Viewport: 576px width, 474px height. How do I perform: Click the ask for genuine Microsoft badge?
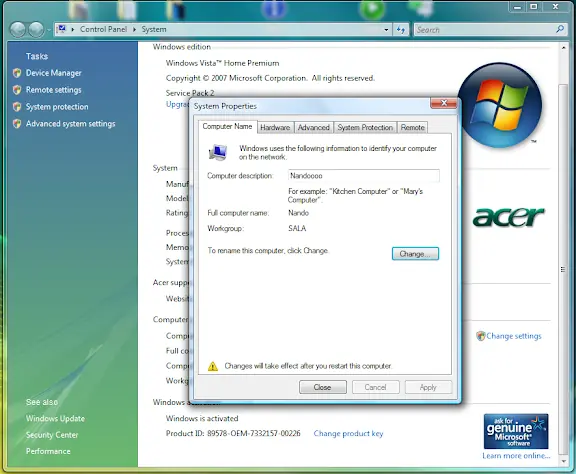coord(516,431)
